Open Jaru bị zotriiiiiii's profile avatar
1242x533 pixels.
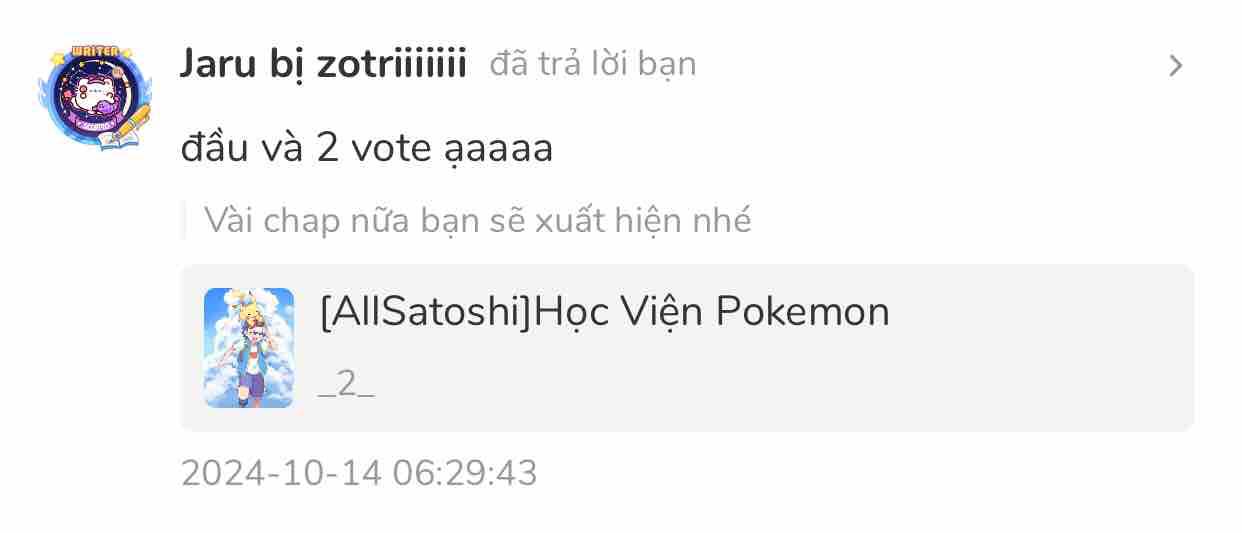click(x=94, y=97)
